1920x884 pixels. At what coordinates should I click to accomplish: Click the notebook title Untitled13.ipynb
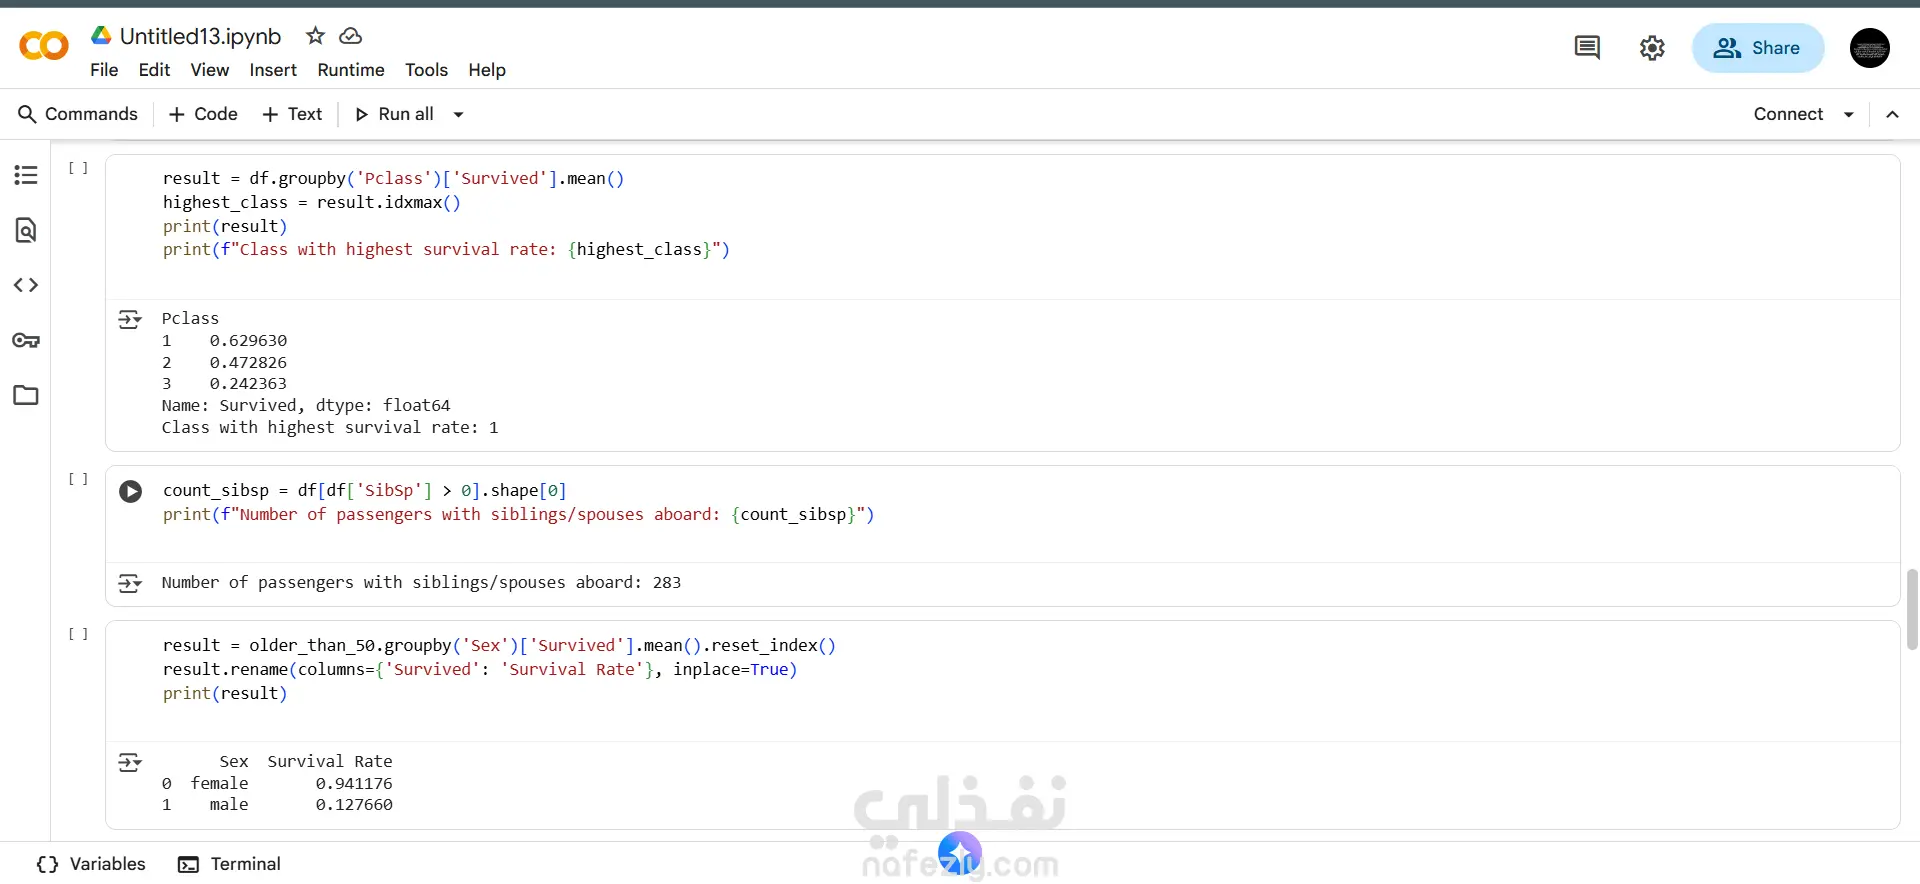(x=200, y=36)
